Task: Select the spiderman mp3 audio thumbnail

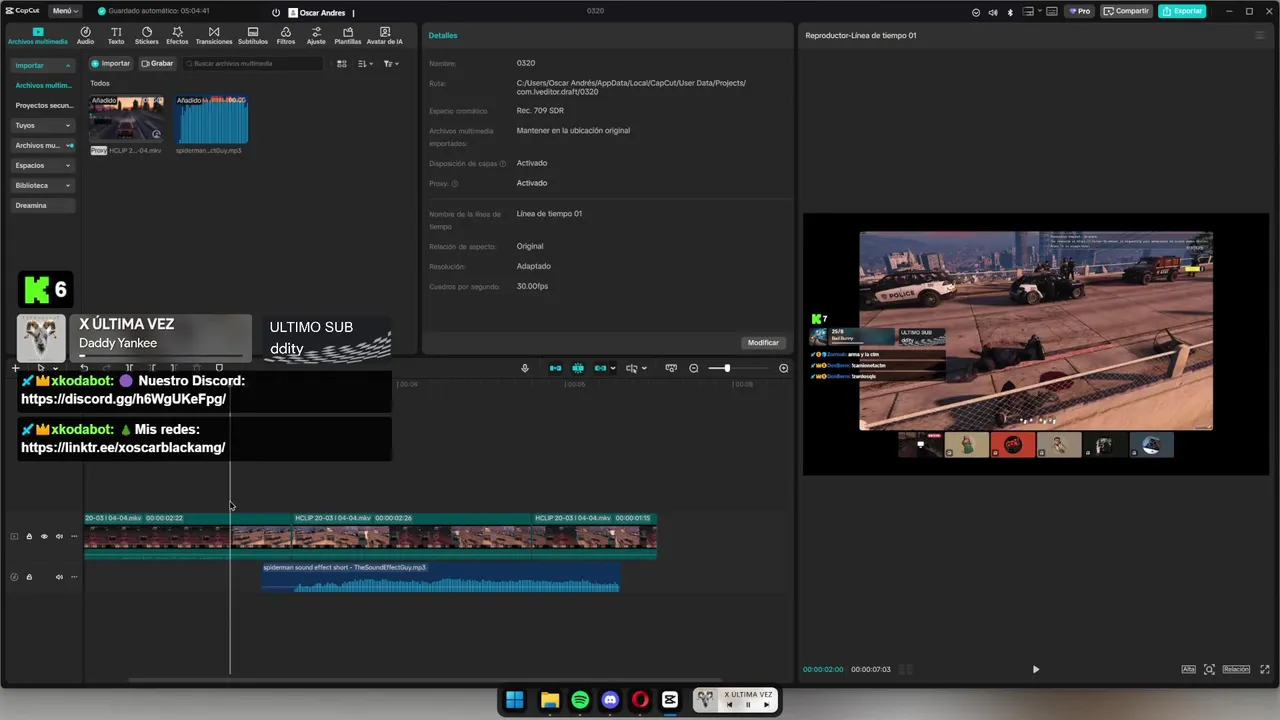Action: [211, 118]
